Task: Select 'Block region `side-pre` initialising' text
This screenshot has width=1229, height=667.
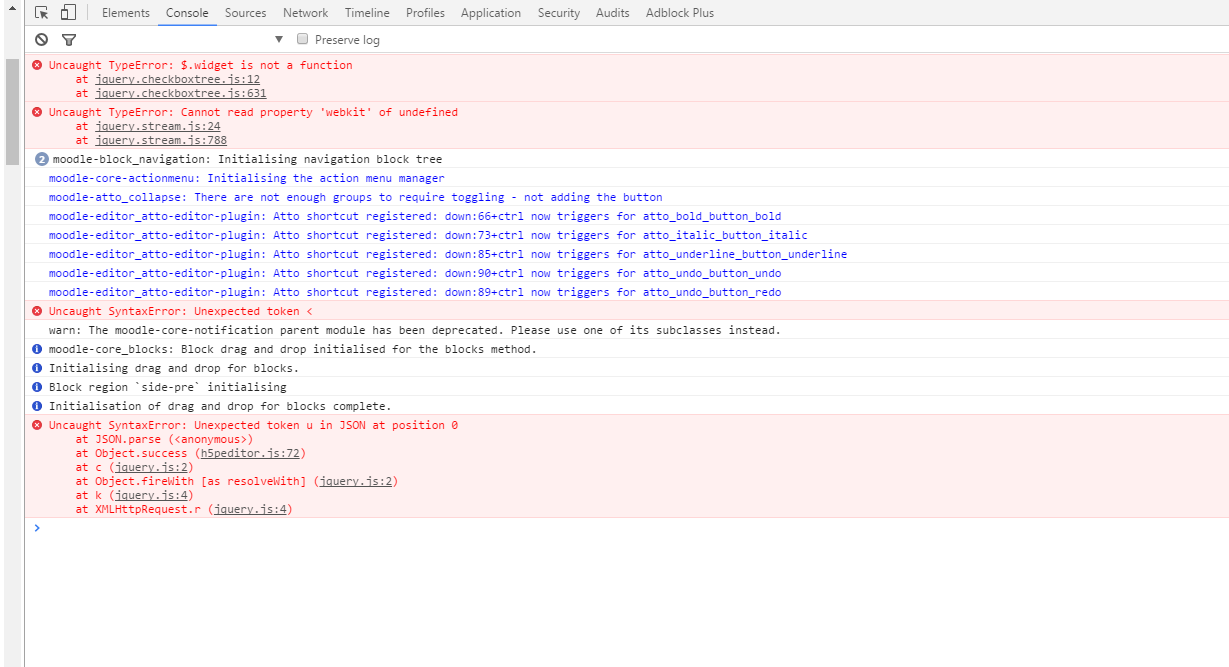Action: 167,387
